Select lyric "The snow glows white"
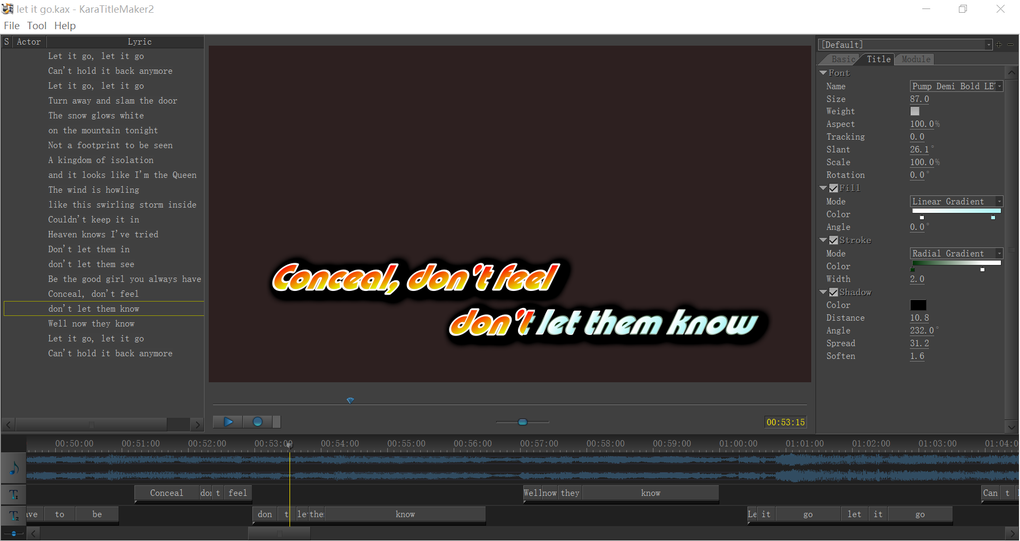 pos(96,116)
